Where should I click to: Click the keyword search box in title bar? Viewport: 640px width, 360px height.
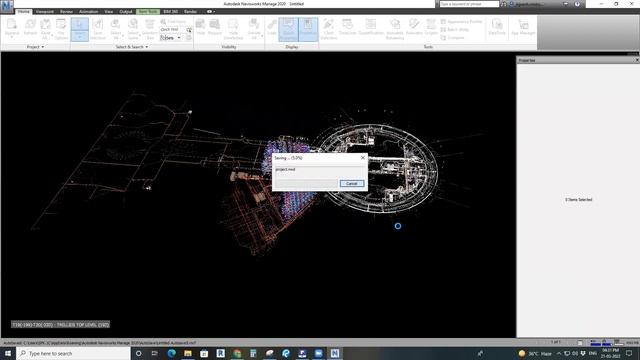pyautogui.click(x=469, y=4)
